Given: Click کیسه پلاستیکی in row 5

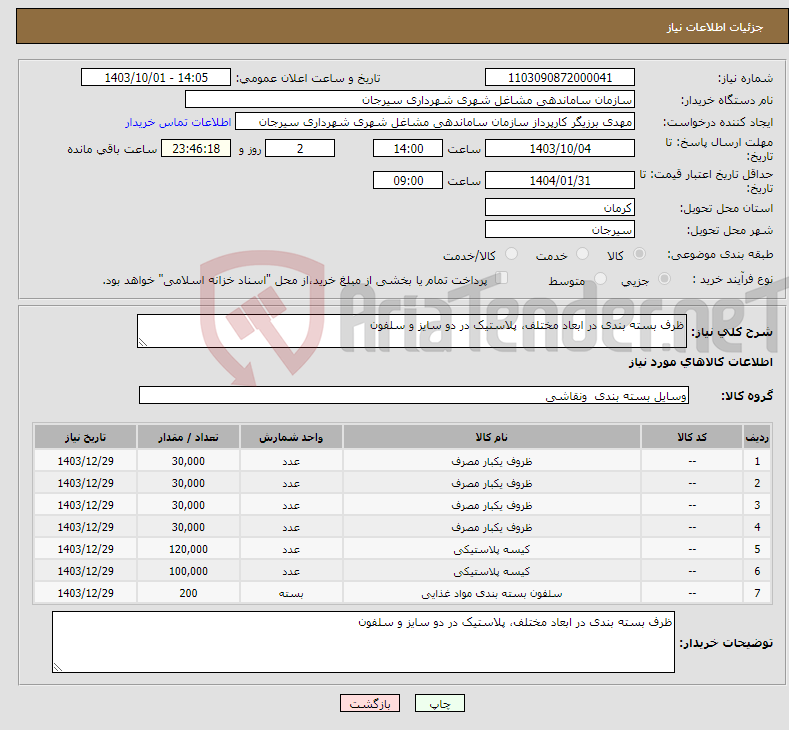Looking at the screenshot, I should (x=492, y=549).
